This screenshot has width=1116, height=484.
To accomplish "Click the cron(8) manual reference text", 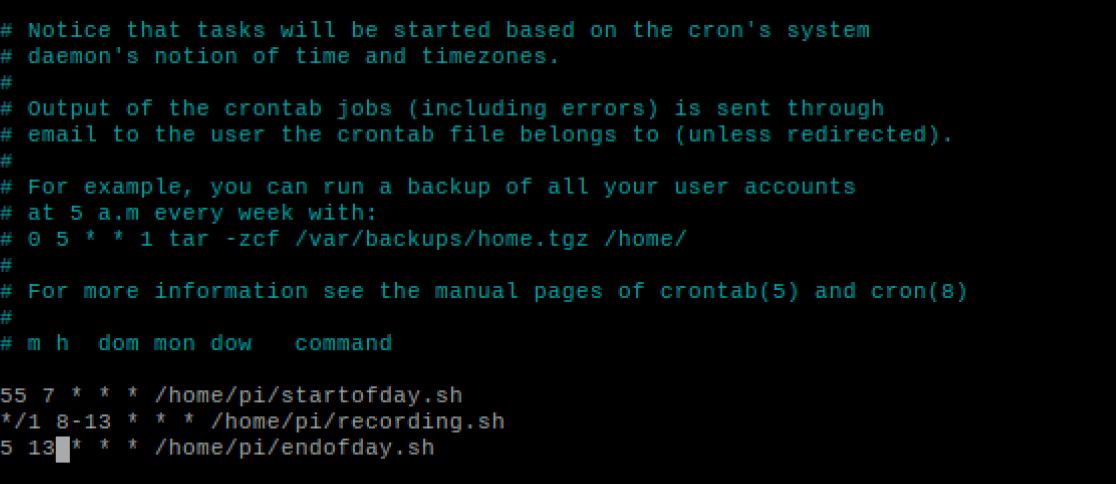I will click(920, 292).
